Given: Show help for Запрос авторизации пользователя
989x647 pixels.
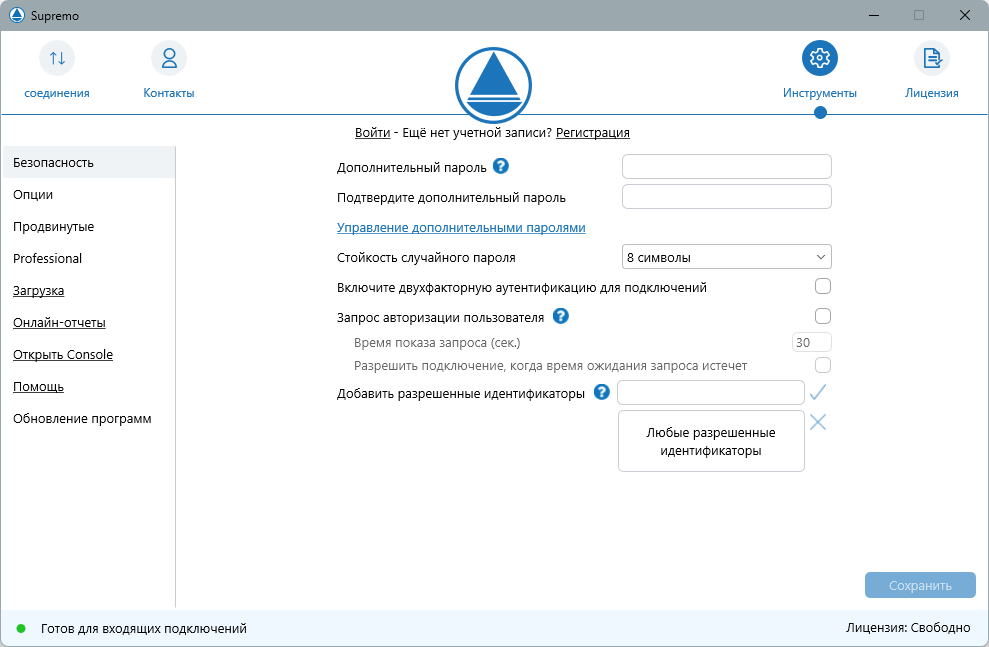Looking at the screenshot, I should click(561, 316).
